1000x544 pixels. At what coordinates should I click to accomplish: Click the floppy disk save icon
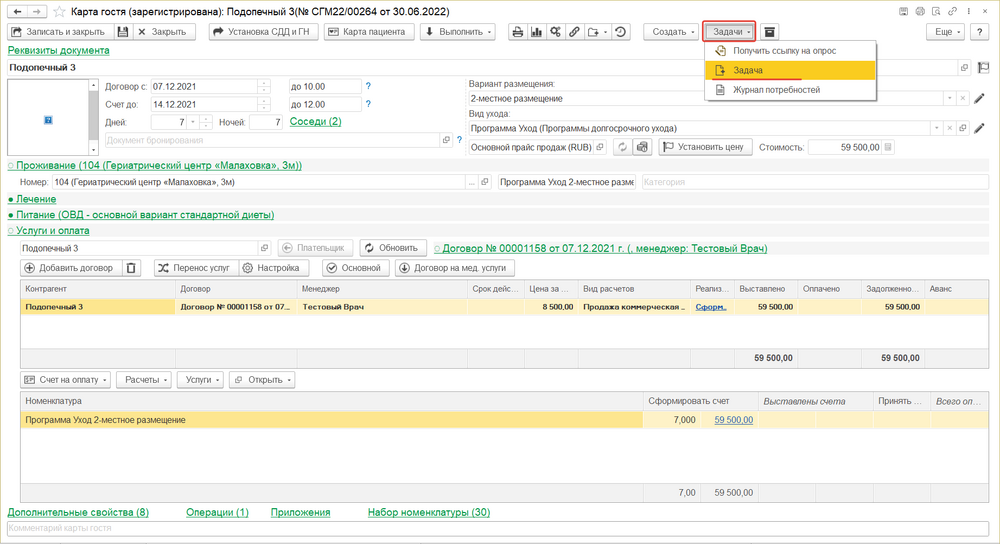coord(121,32)
